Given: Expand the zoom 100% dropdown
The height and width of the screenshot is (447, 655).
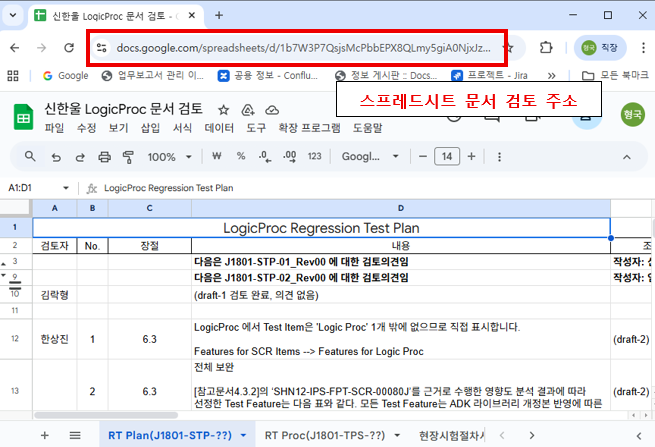Looking at the screenshot, I should [170, 156].
